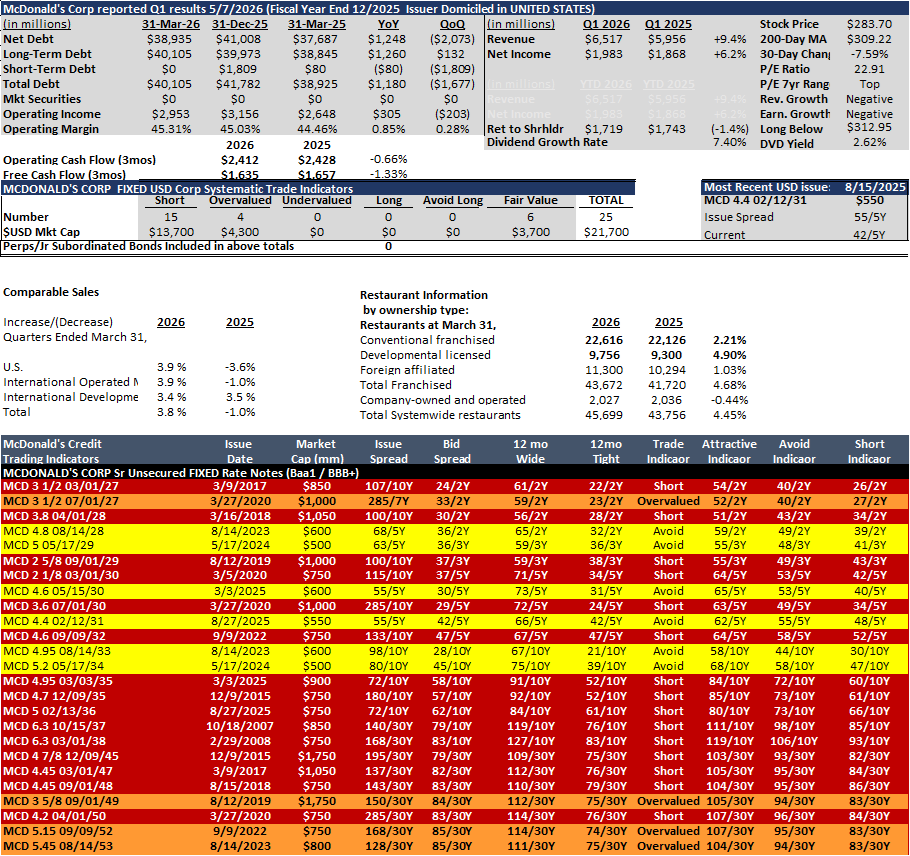Click the MCD 3 5/8 09/01/49 Overvalued indicator cell
Viewport: 910px width, 856px height.
coord(668,801)
